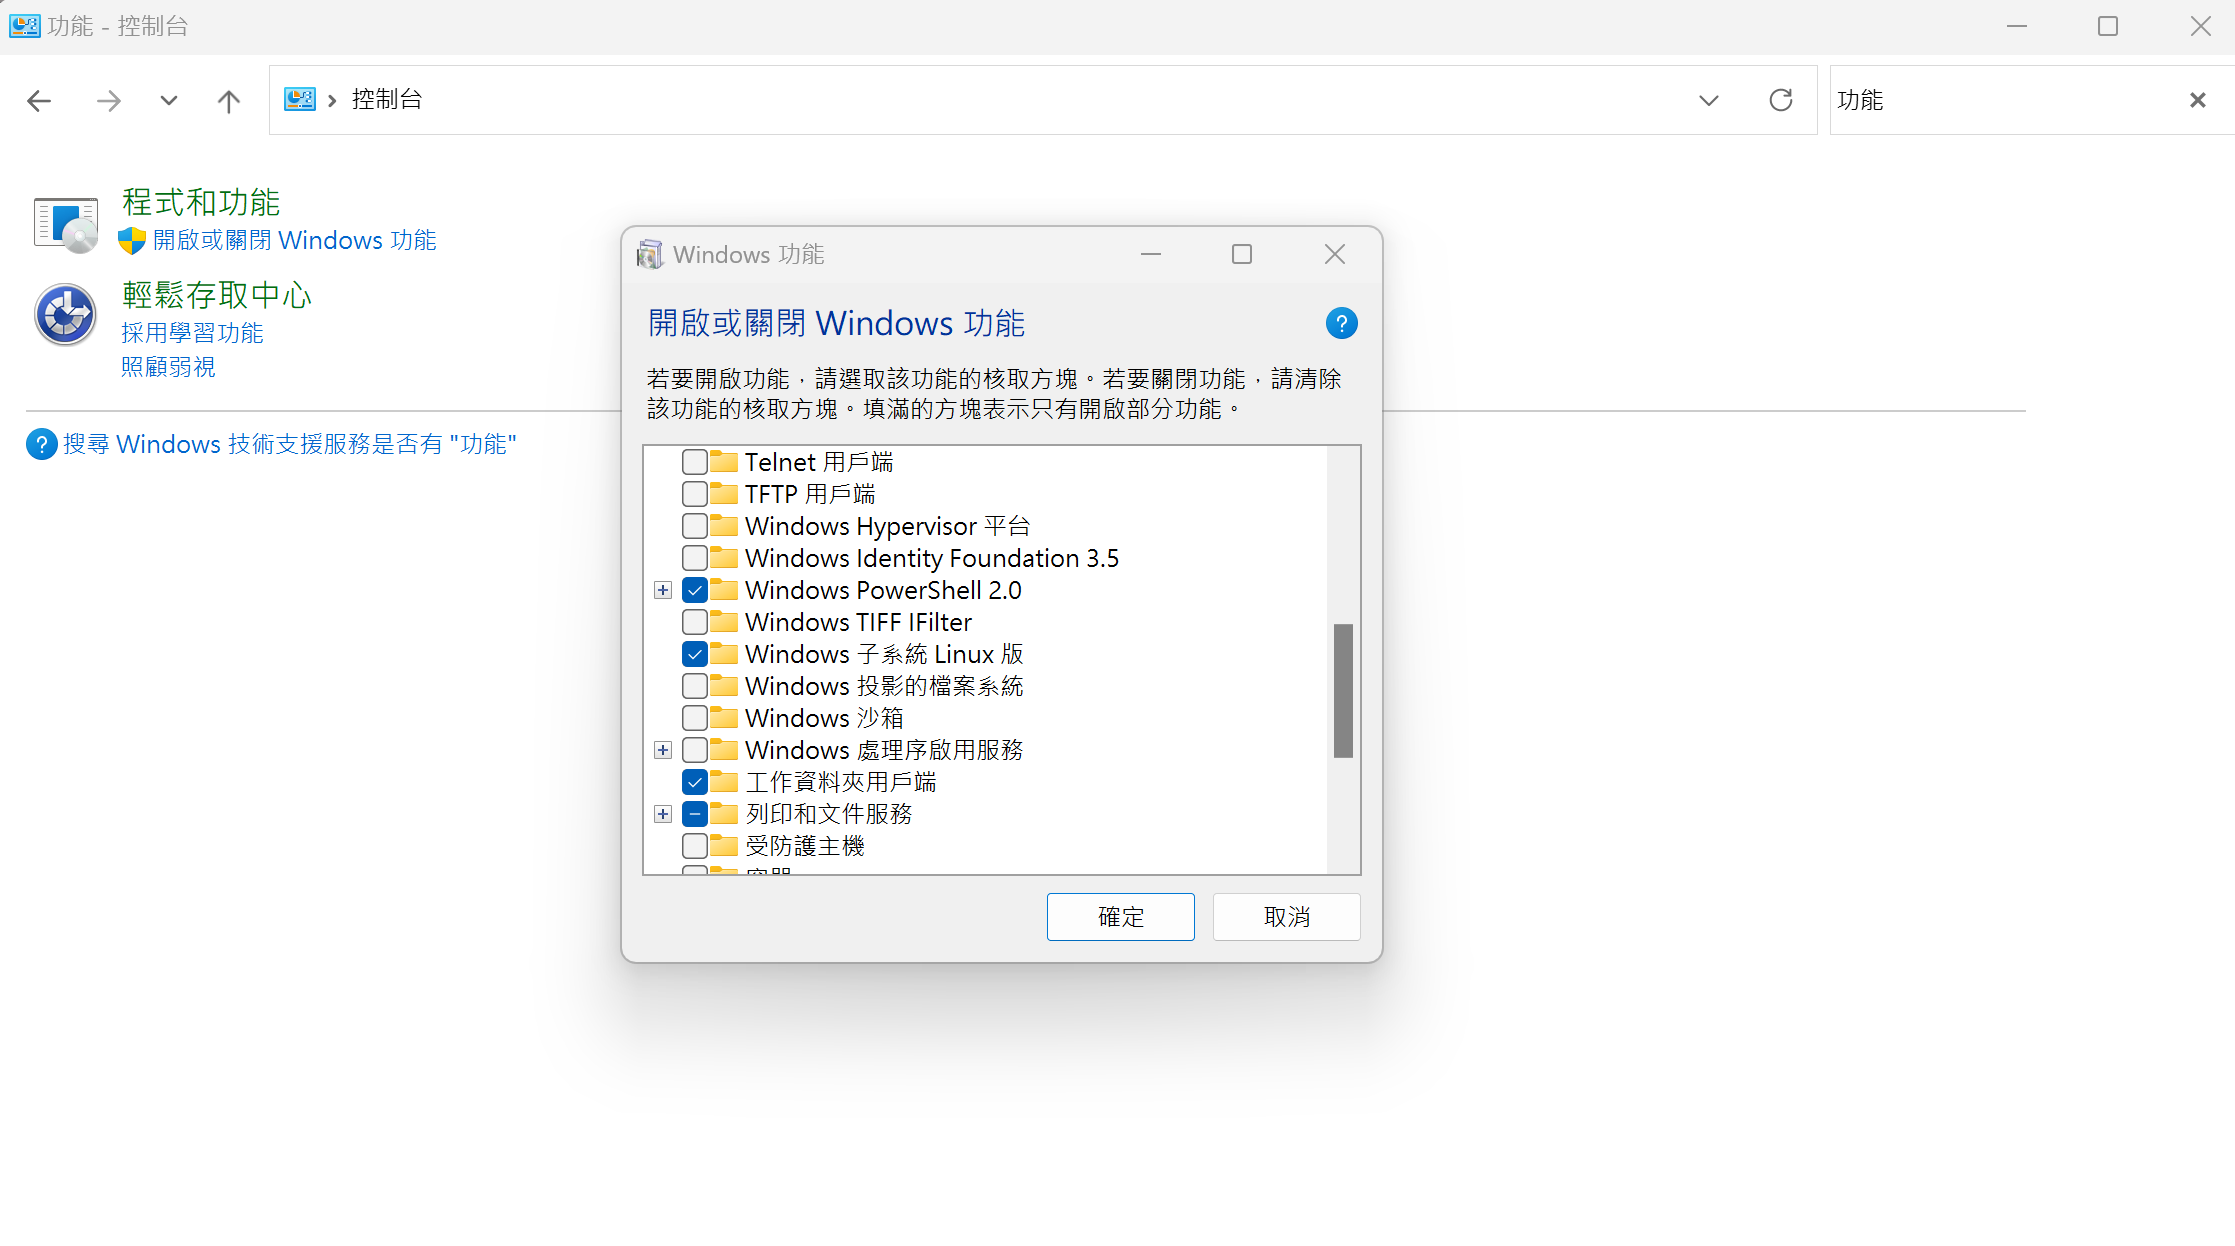Click folder icon of Windows Hypervisor 平台

(724, 526)
